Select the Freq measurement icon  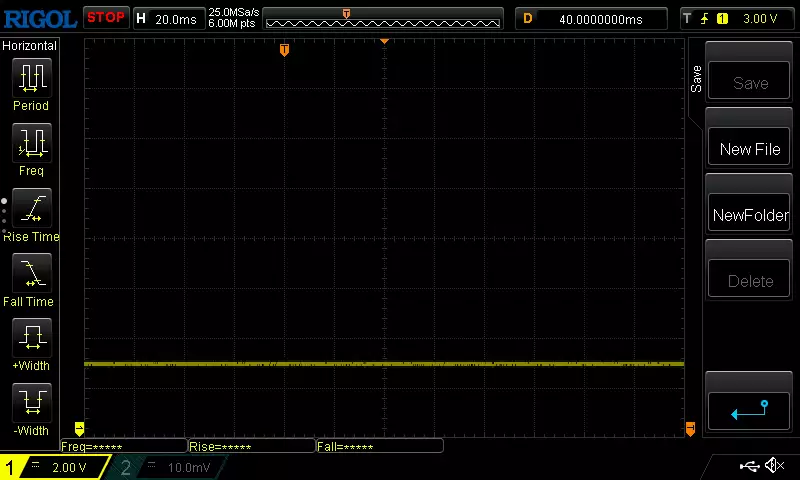[x=32, y=142]
